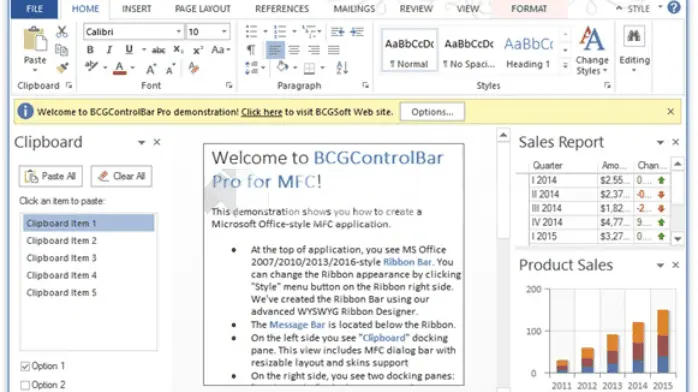The height and width of the screenshot is (392, 698).
Task: Decrease paragraph indent
Action: click(x=337, y=32)
